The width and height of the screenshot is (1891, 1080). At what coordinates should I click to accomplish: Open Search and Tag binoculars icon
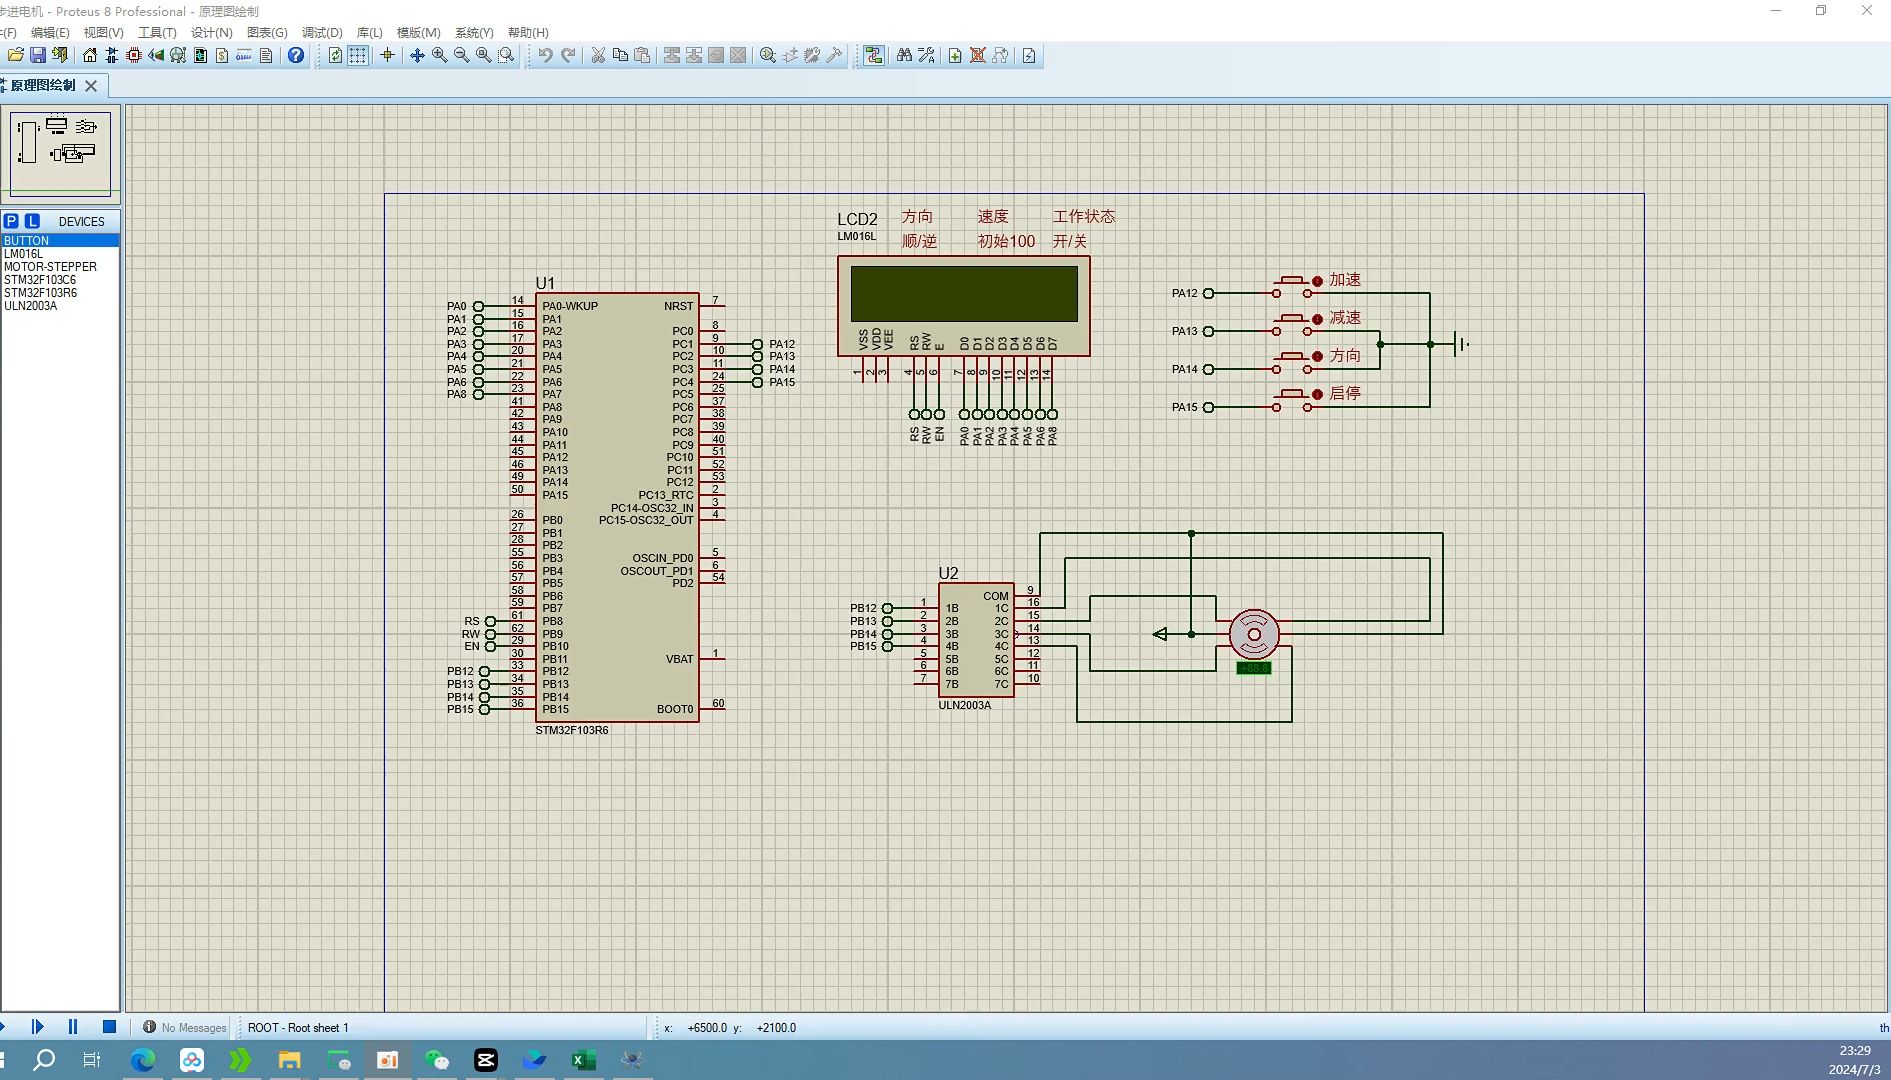point(904,55)
